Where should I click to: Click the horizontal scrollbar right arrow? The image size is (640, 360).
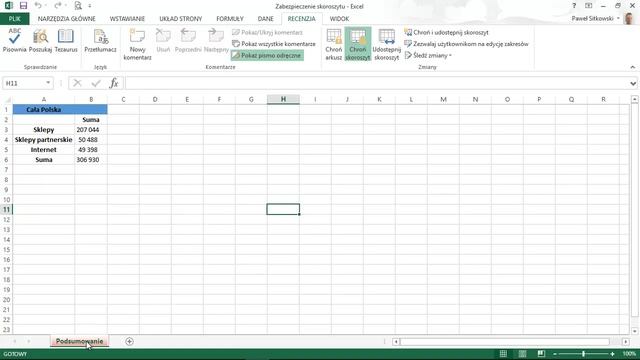pyautogui.click(x=626, y=342)
